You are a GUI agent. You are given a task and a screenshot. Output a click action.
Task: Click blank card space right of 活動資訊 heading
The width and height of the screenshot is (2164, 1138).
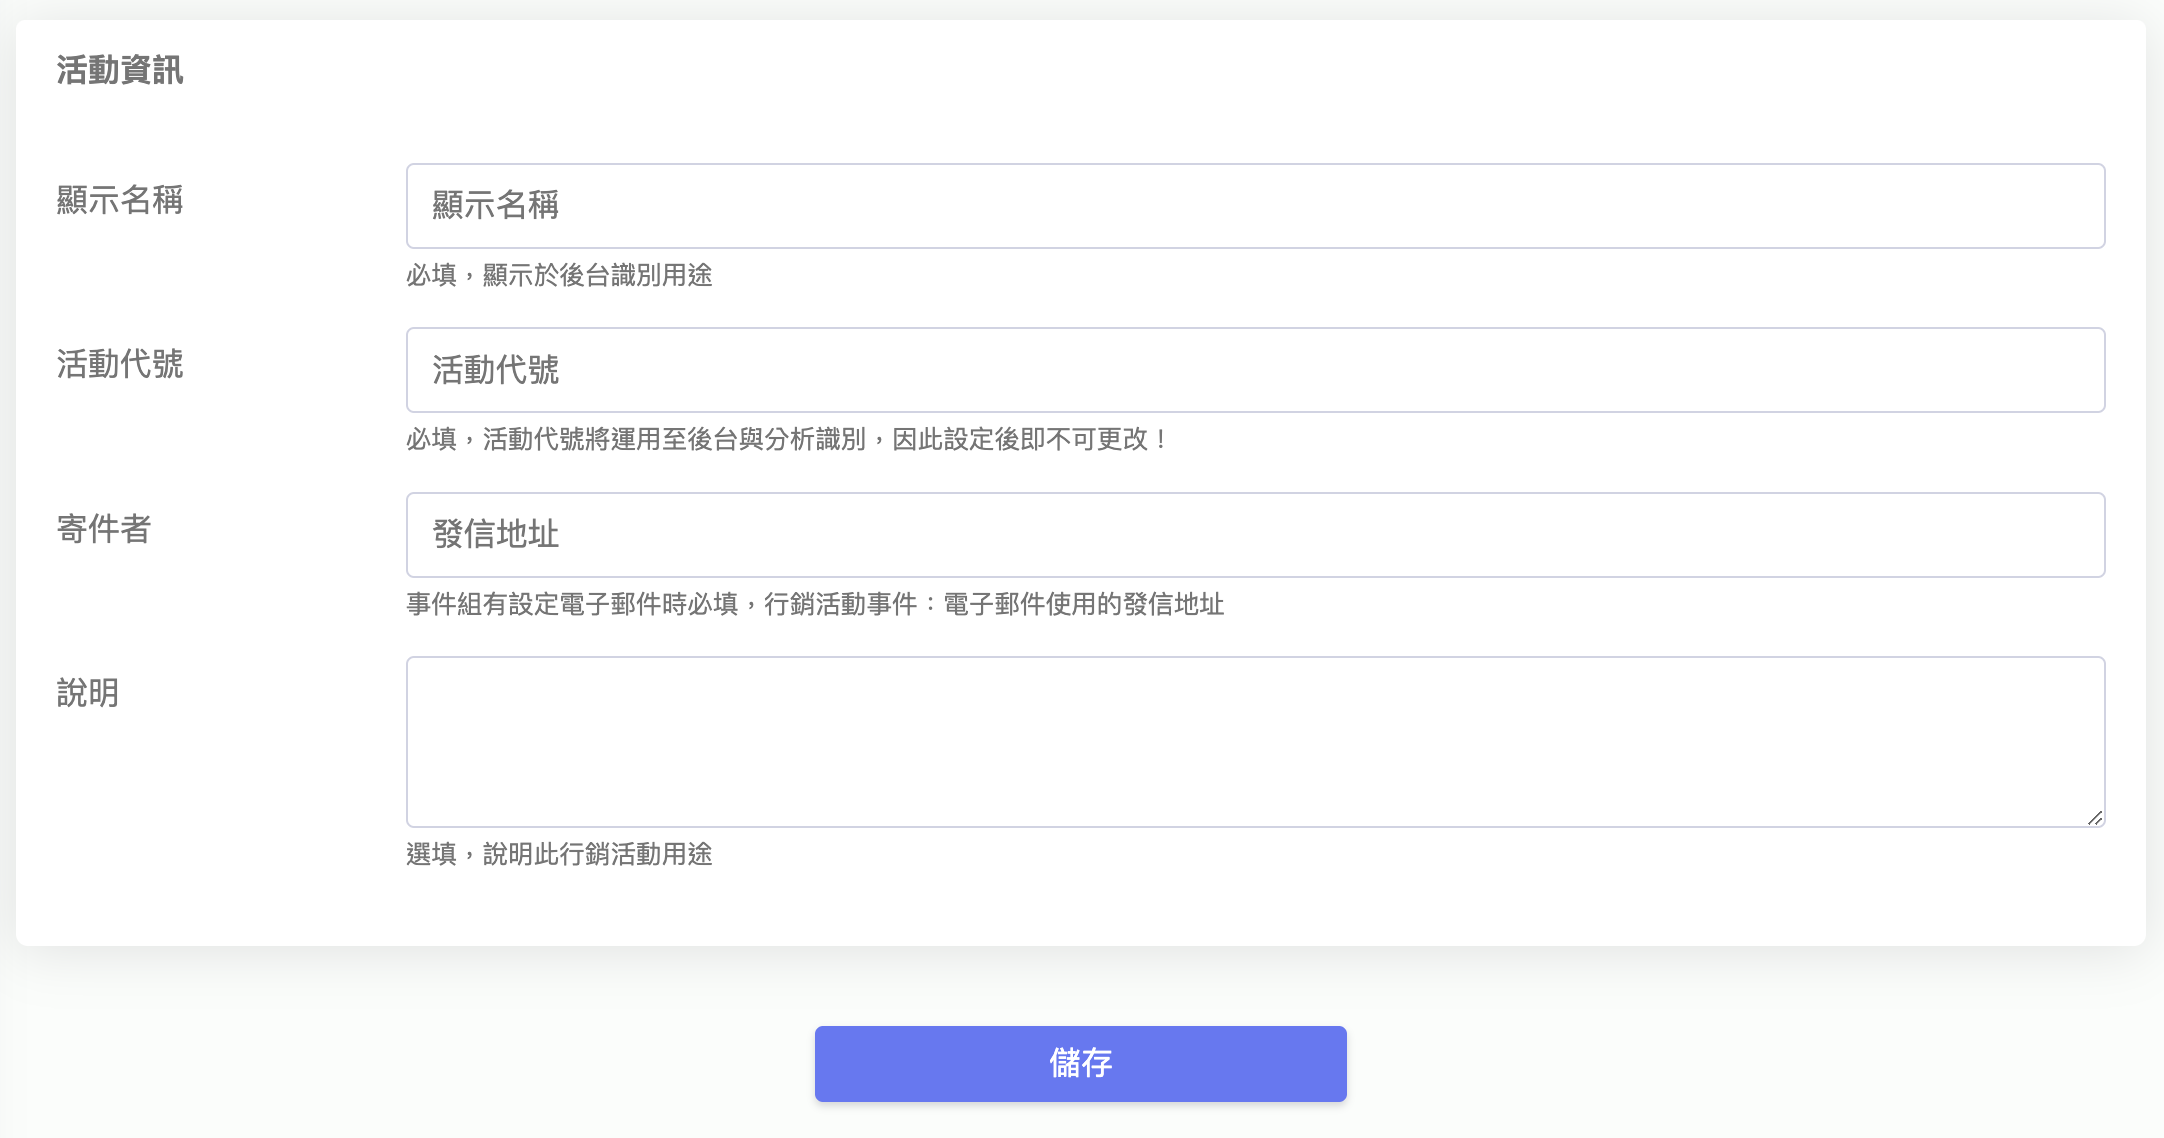1100,70
